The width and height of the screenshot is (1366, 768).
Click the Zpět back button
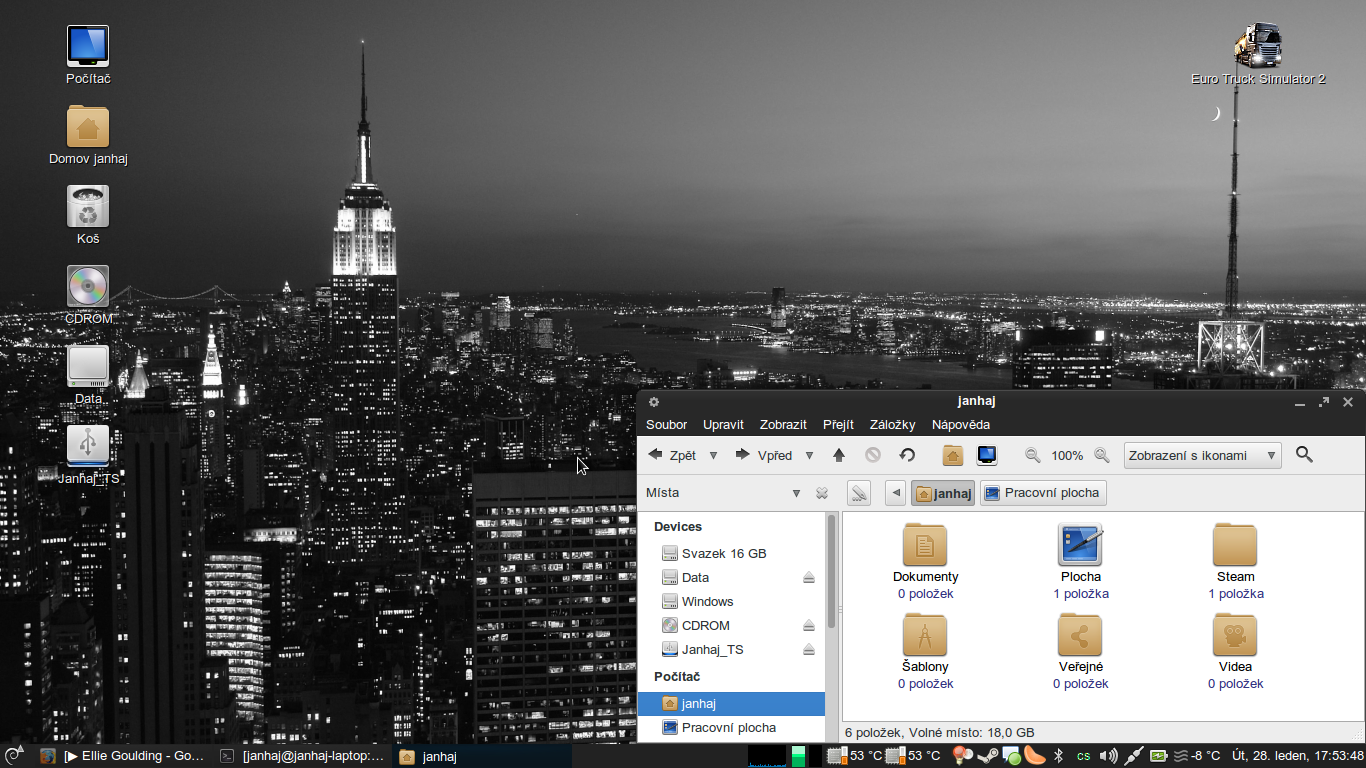[672, 455]
